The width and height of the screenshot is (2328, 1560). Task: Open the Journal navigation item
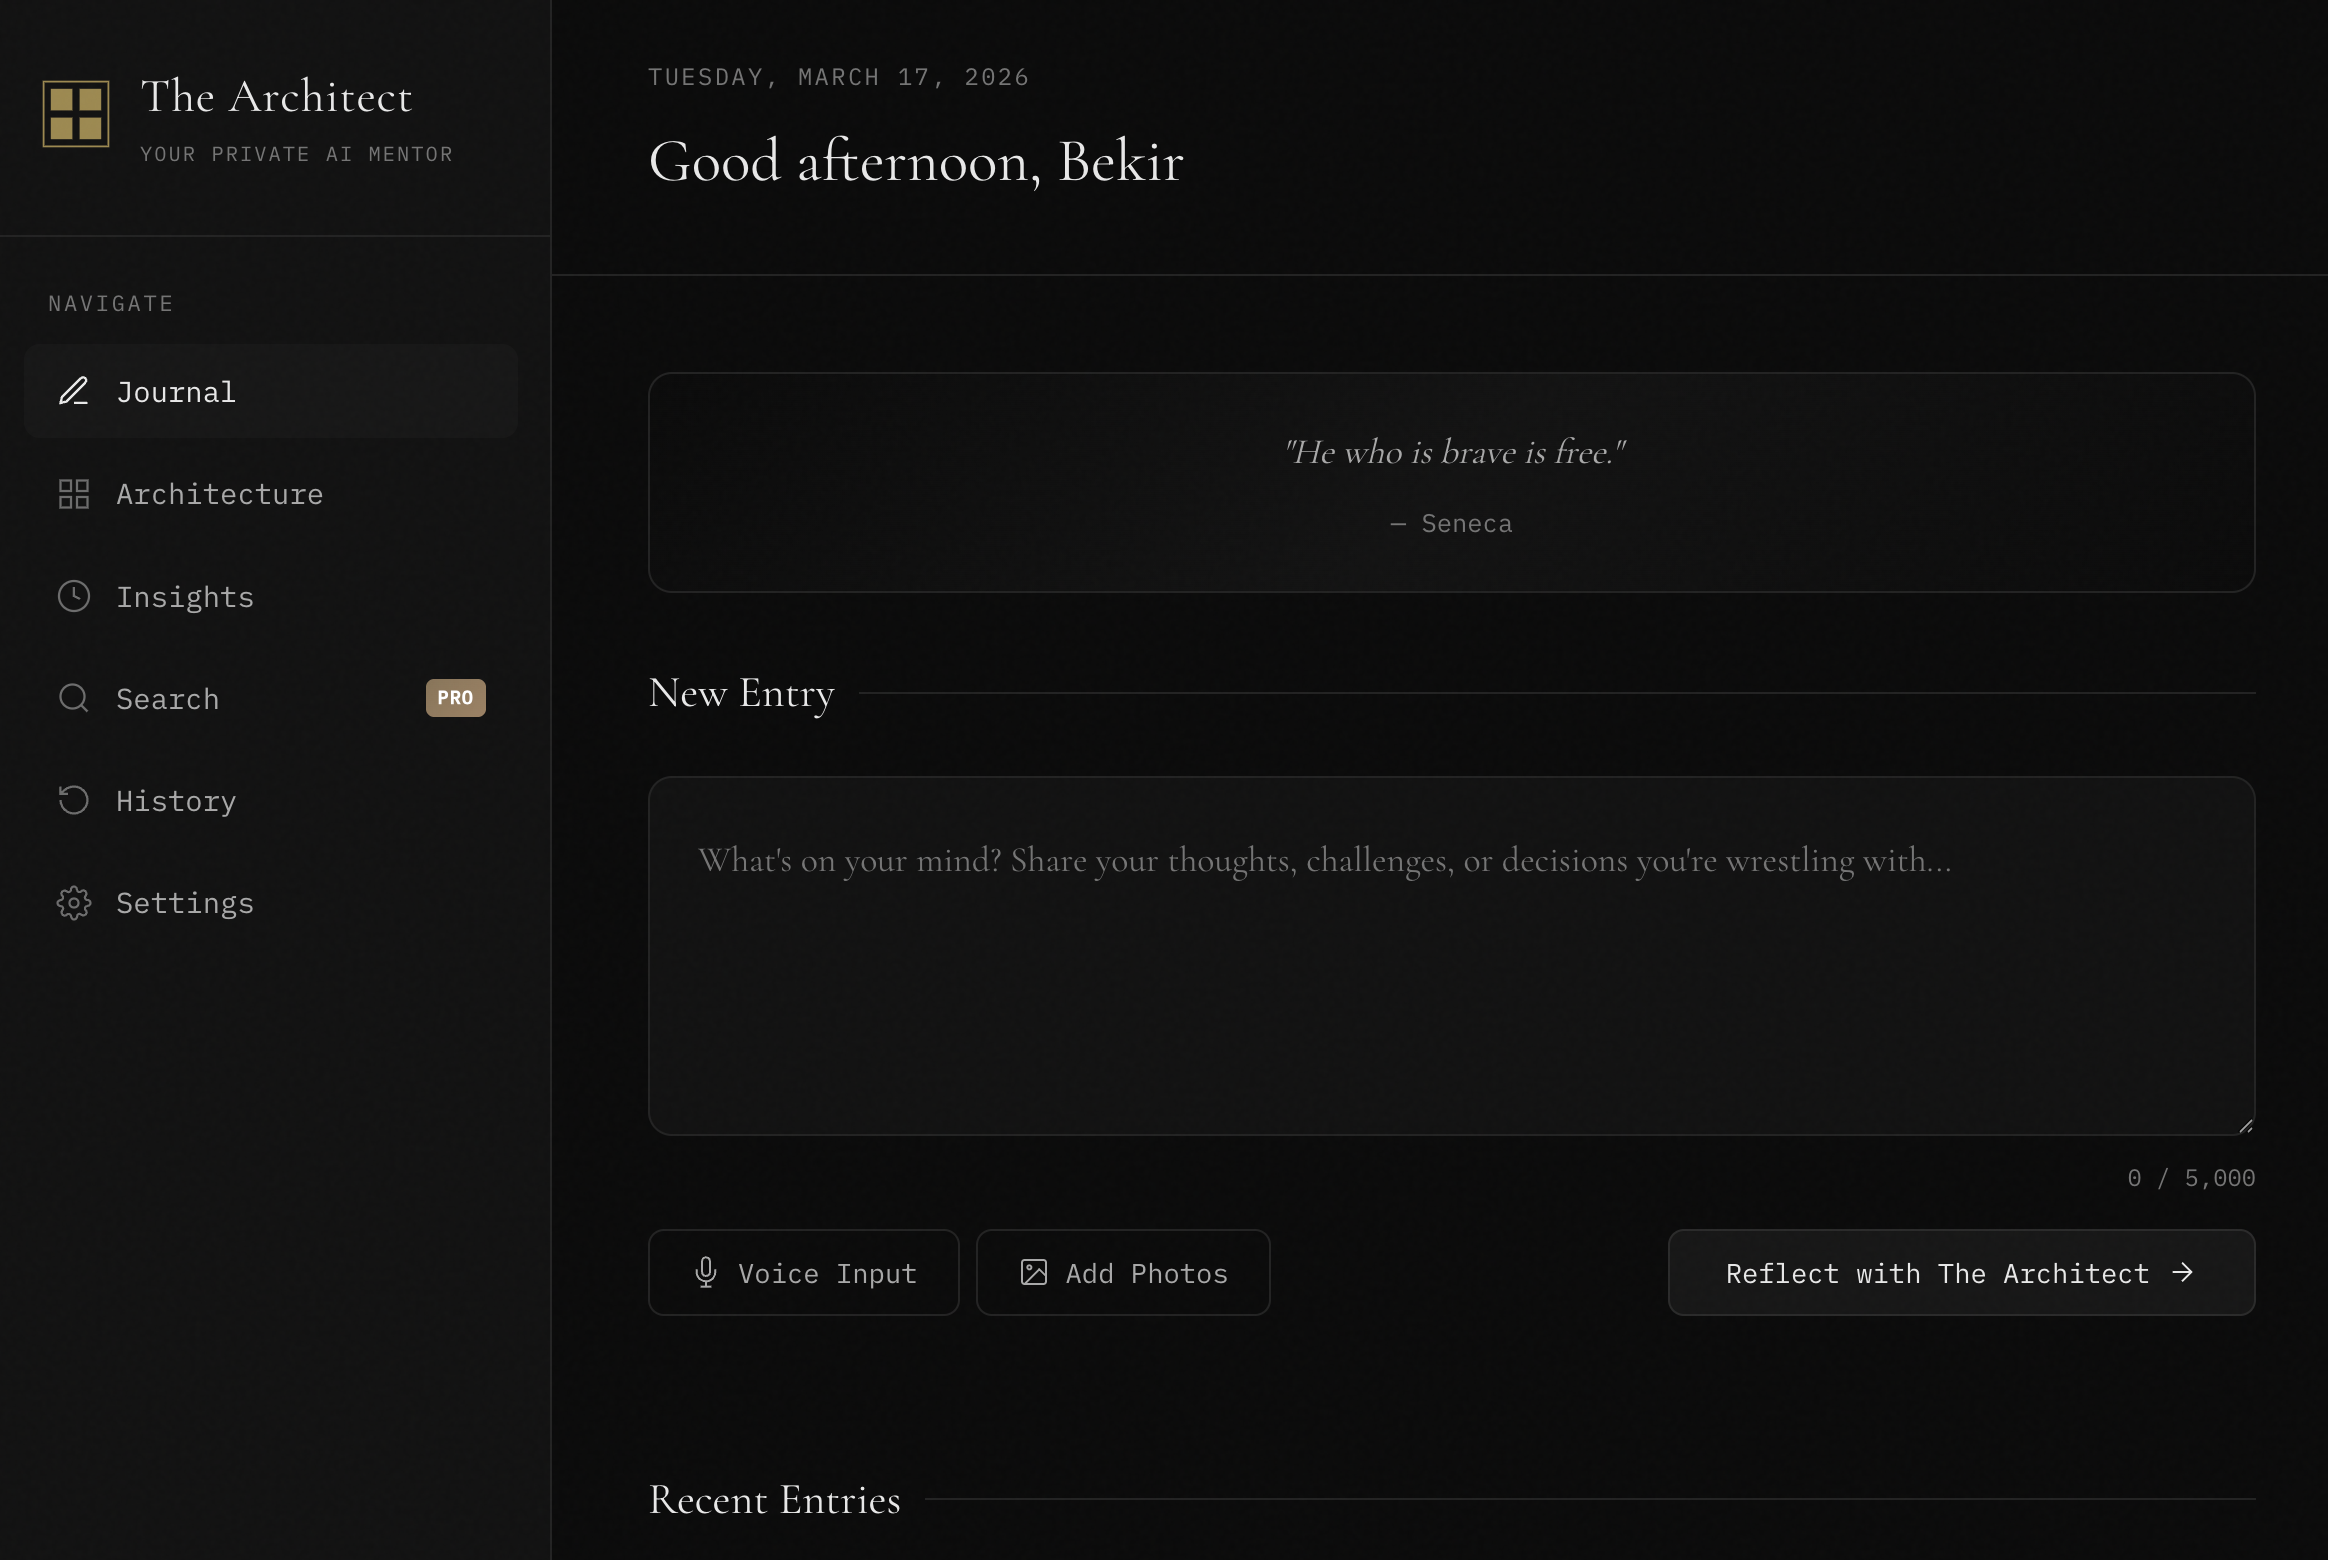[176, 392]
